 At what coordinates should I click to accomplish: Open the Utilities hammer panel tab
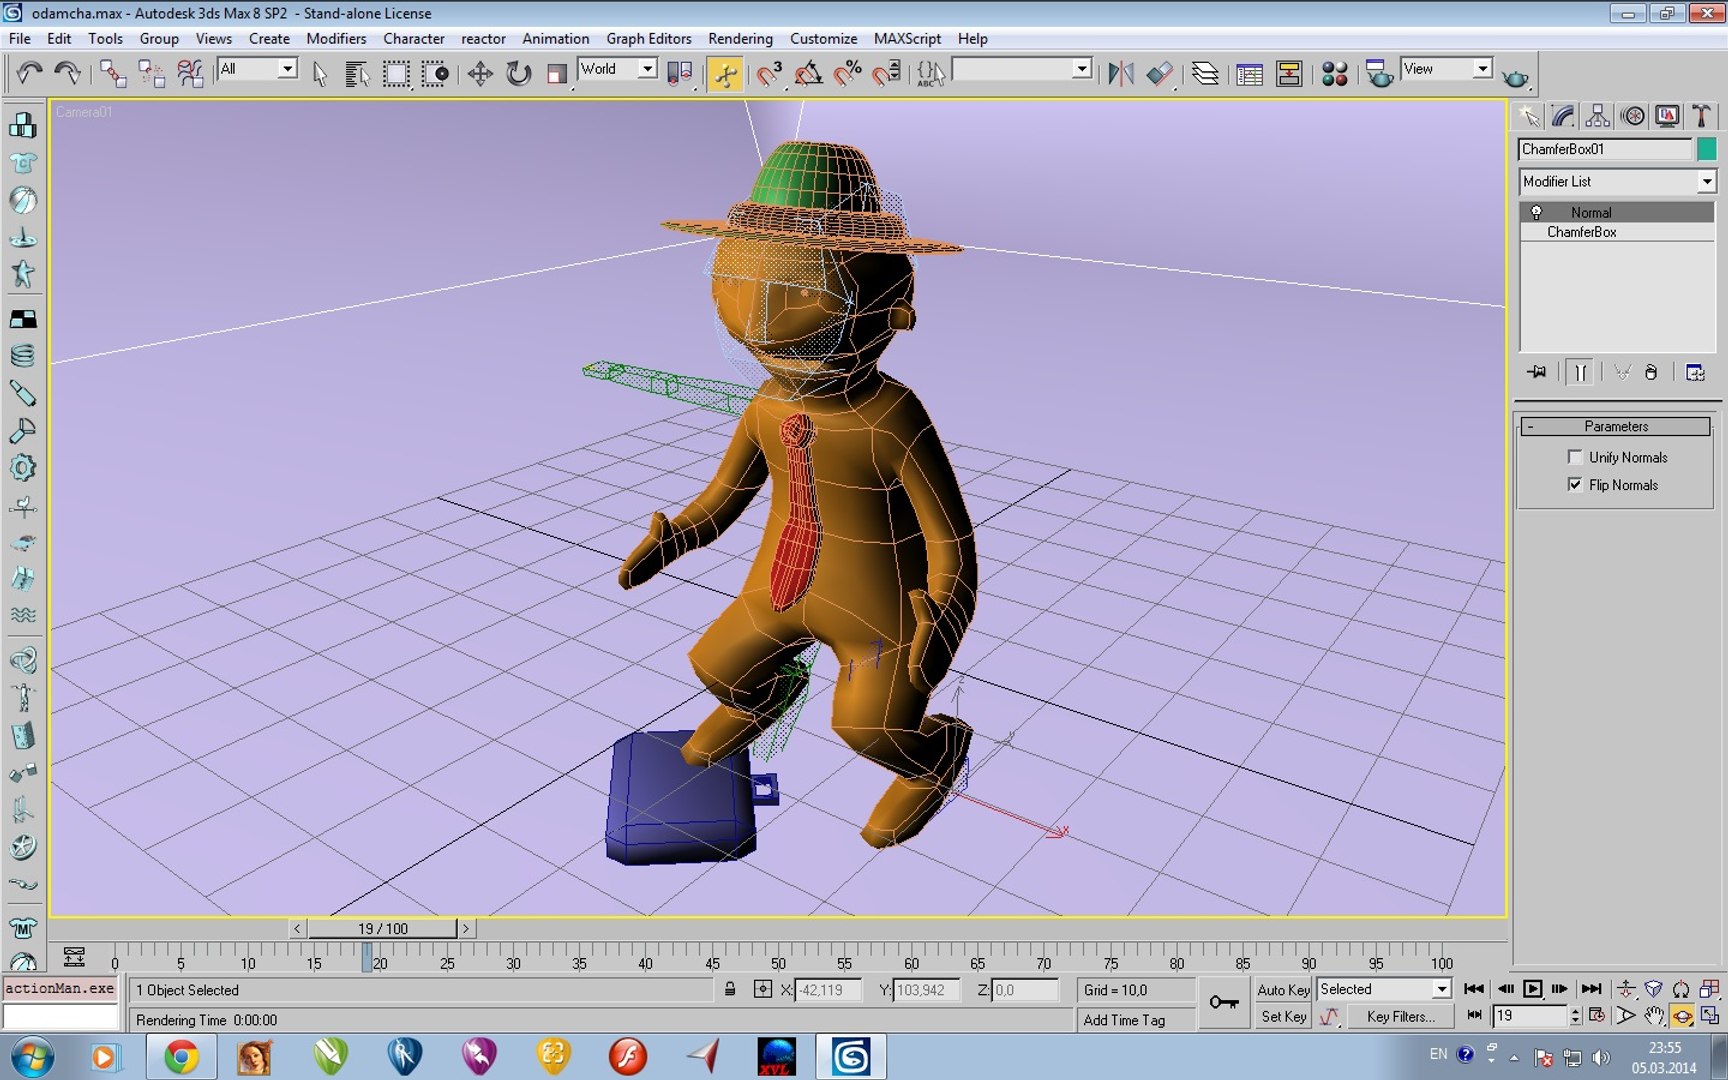pyautogui.click(x=1701, y=116)
